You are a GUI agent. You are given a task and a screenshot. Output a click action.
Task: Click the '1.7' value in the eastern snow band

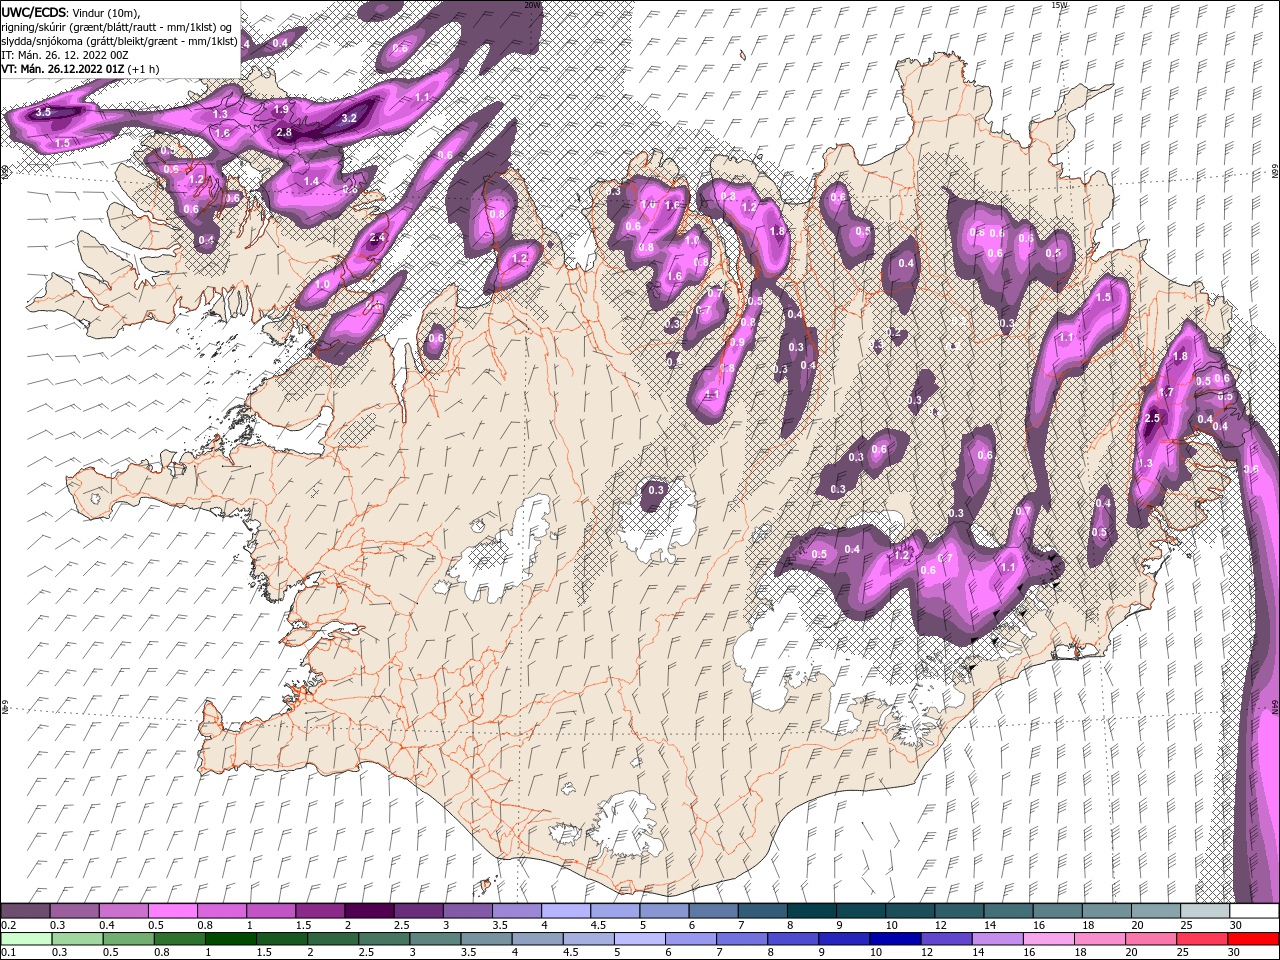pyautogui.click(x=1166, y=392)
